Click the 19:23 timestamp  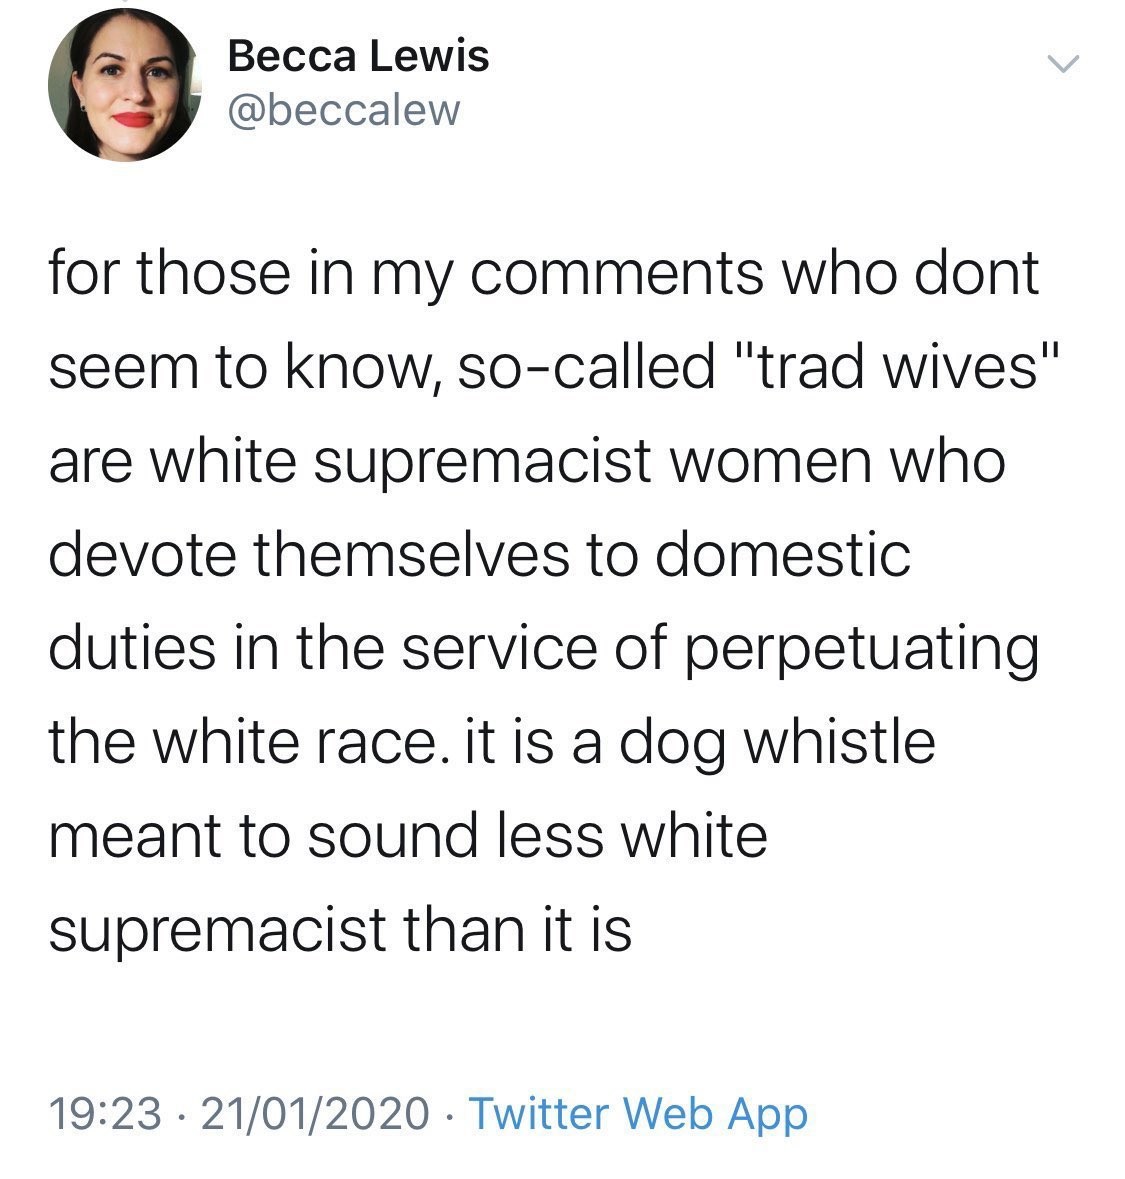(105, 1113)
